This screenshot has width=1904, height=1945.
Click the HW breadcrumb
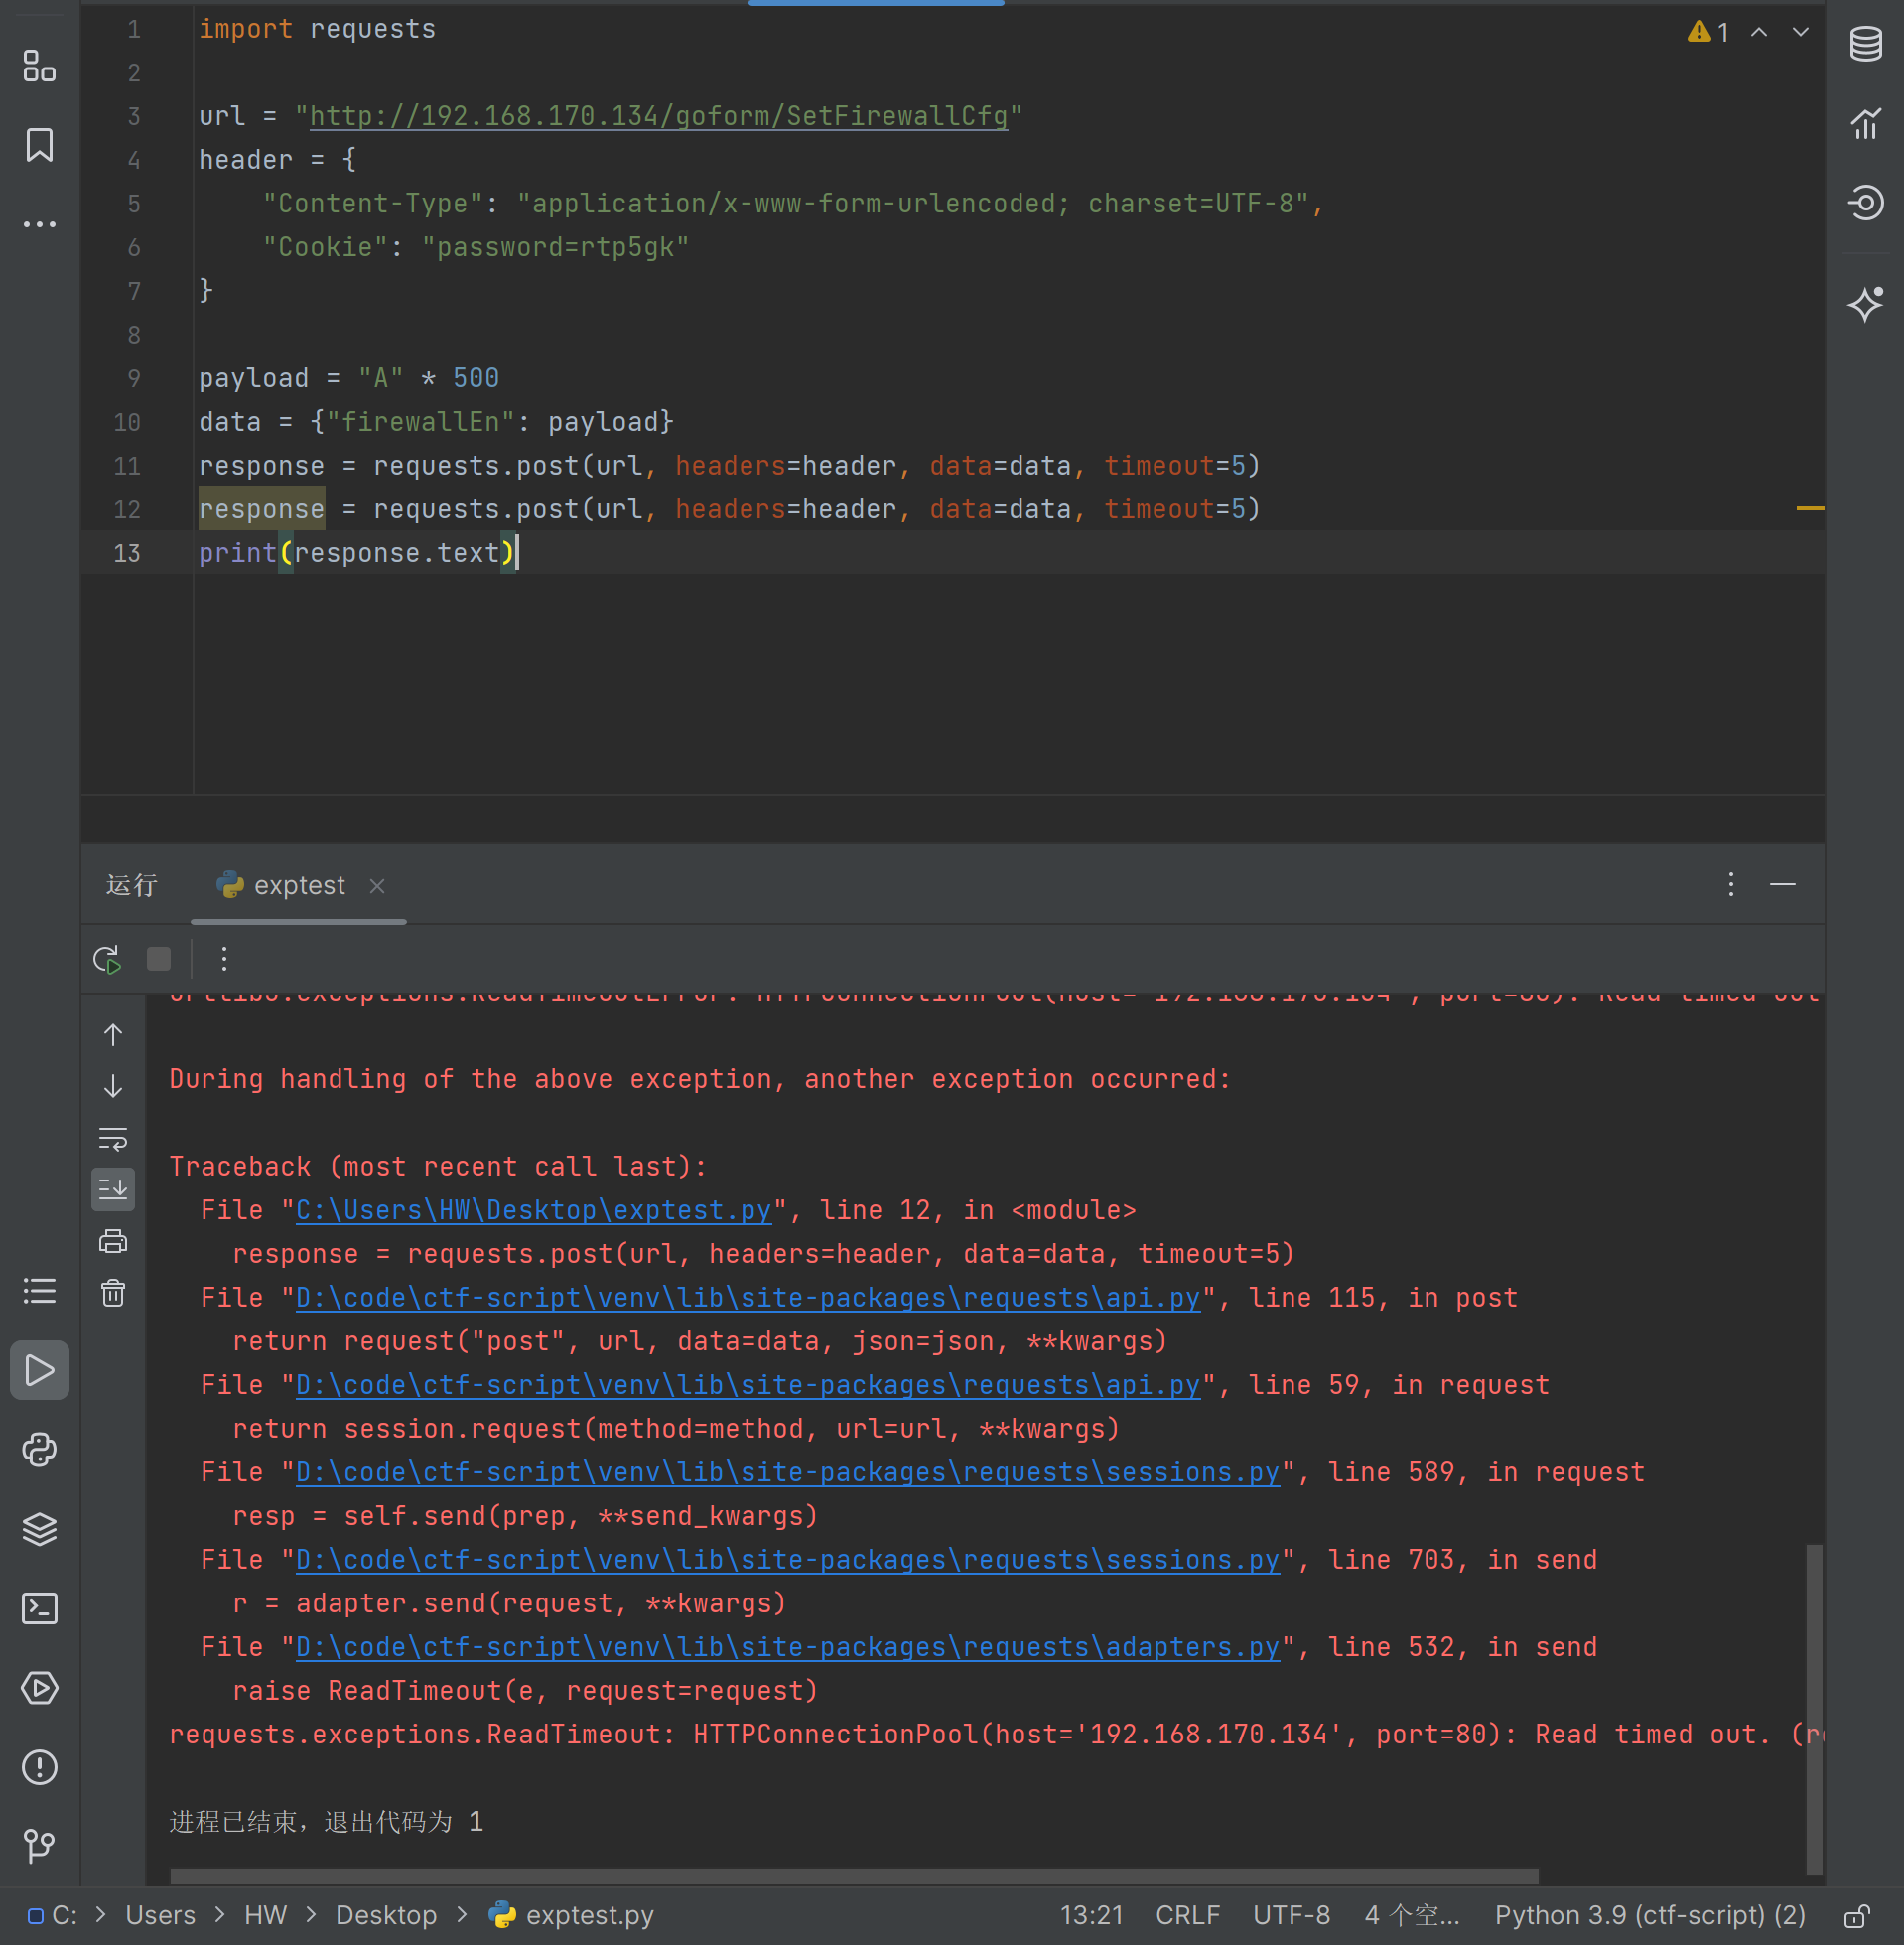click(265, 1915)
